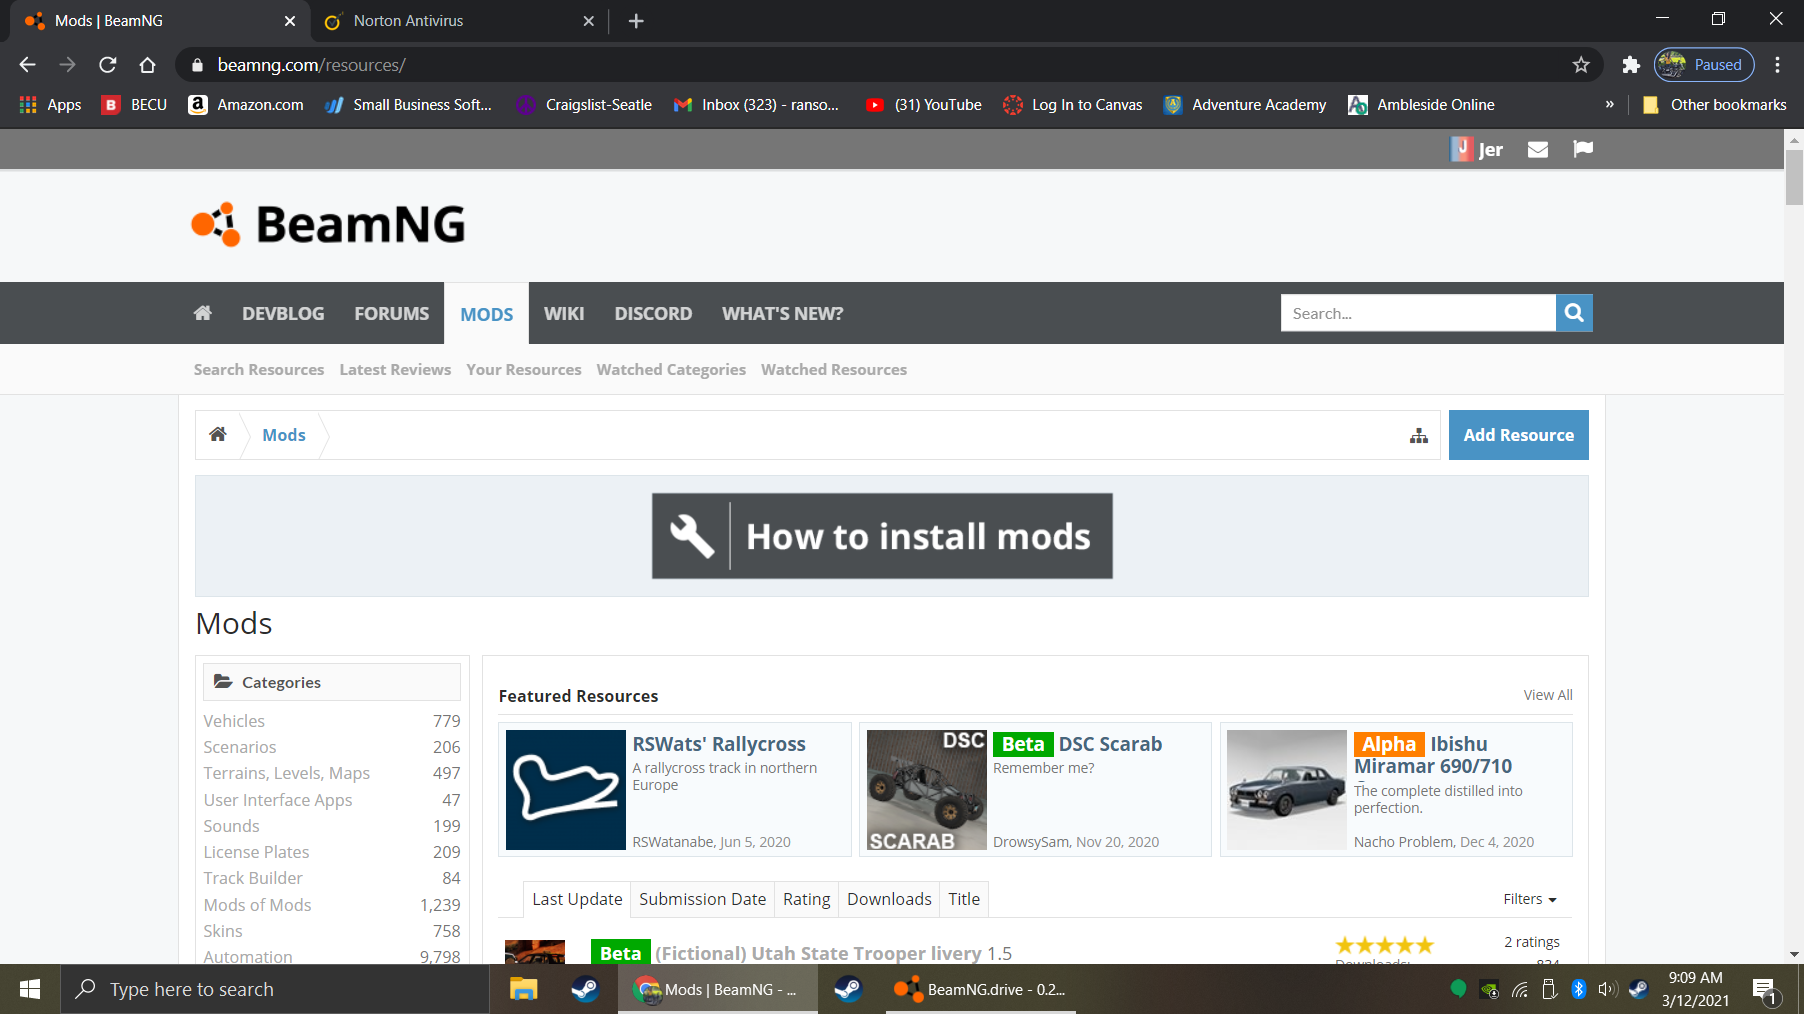Open the notification center icon
Viewport: 1804px width, 1014px height.
click(1765, 990)
